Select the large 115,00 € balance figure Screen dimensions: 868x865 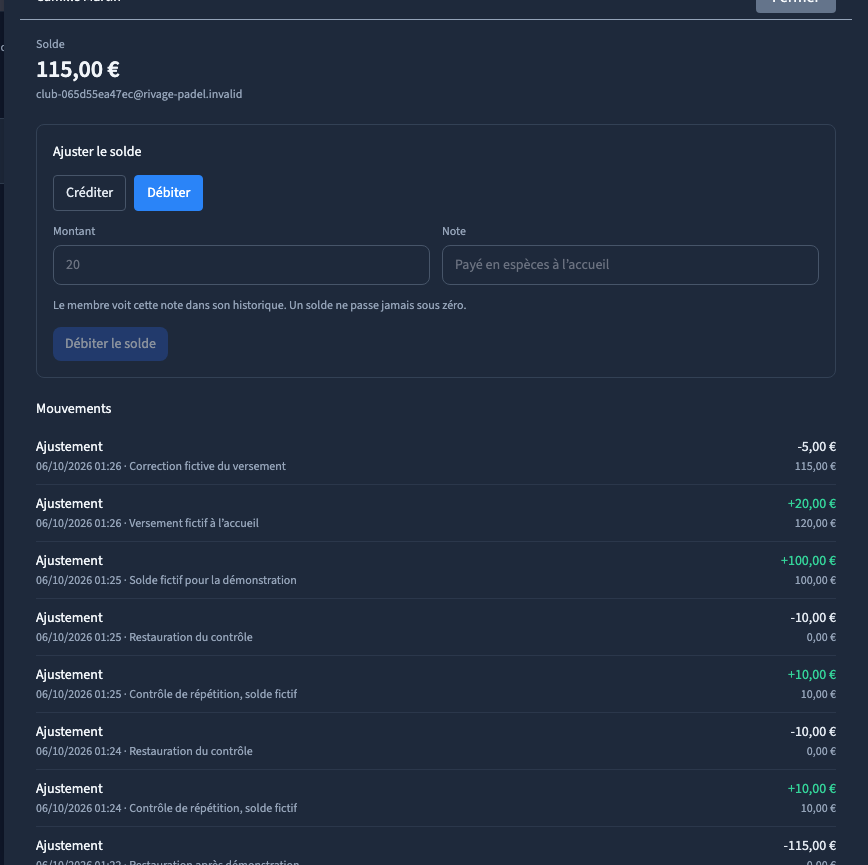point(78,70)
